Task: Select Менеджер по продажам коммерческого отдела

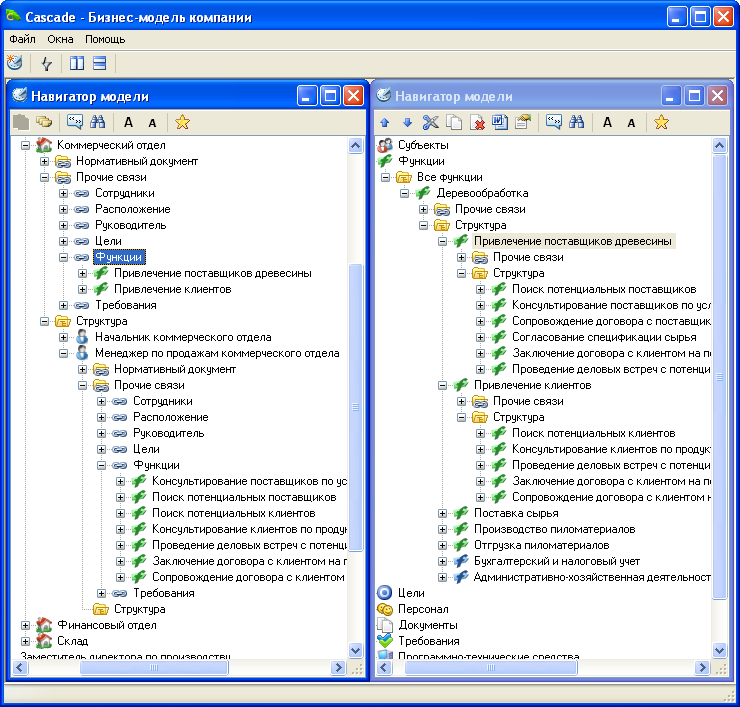Action: click(217, 353)
